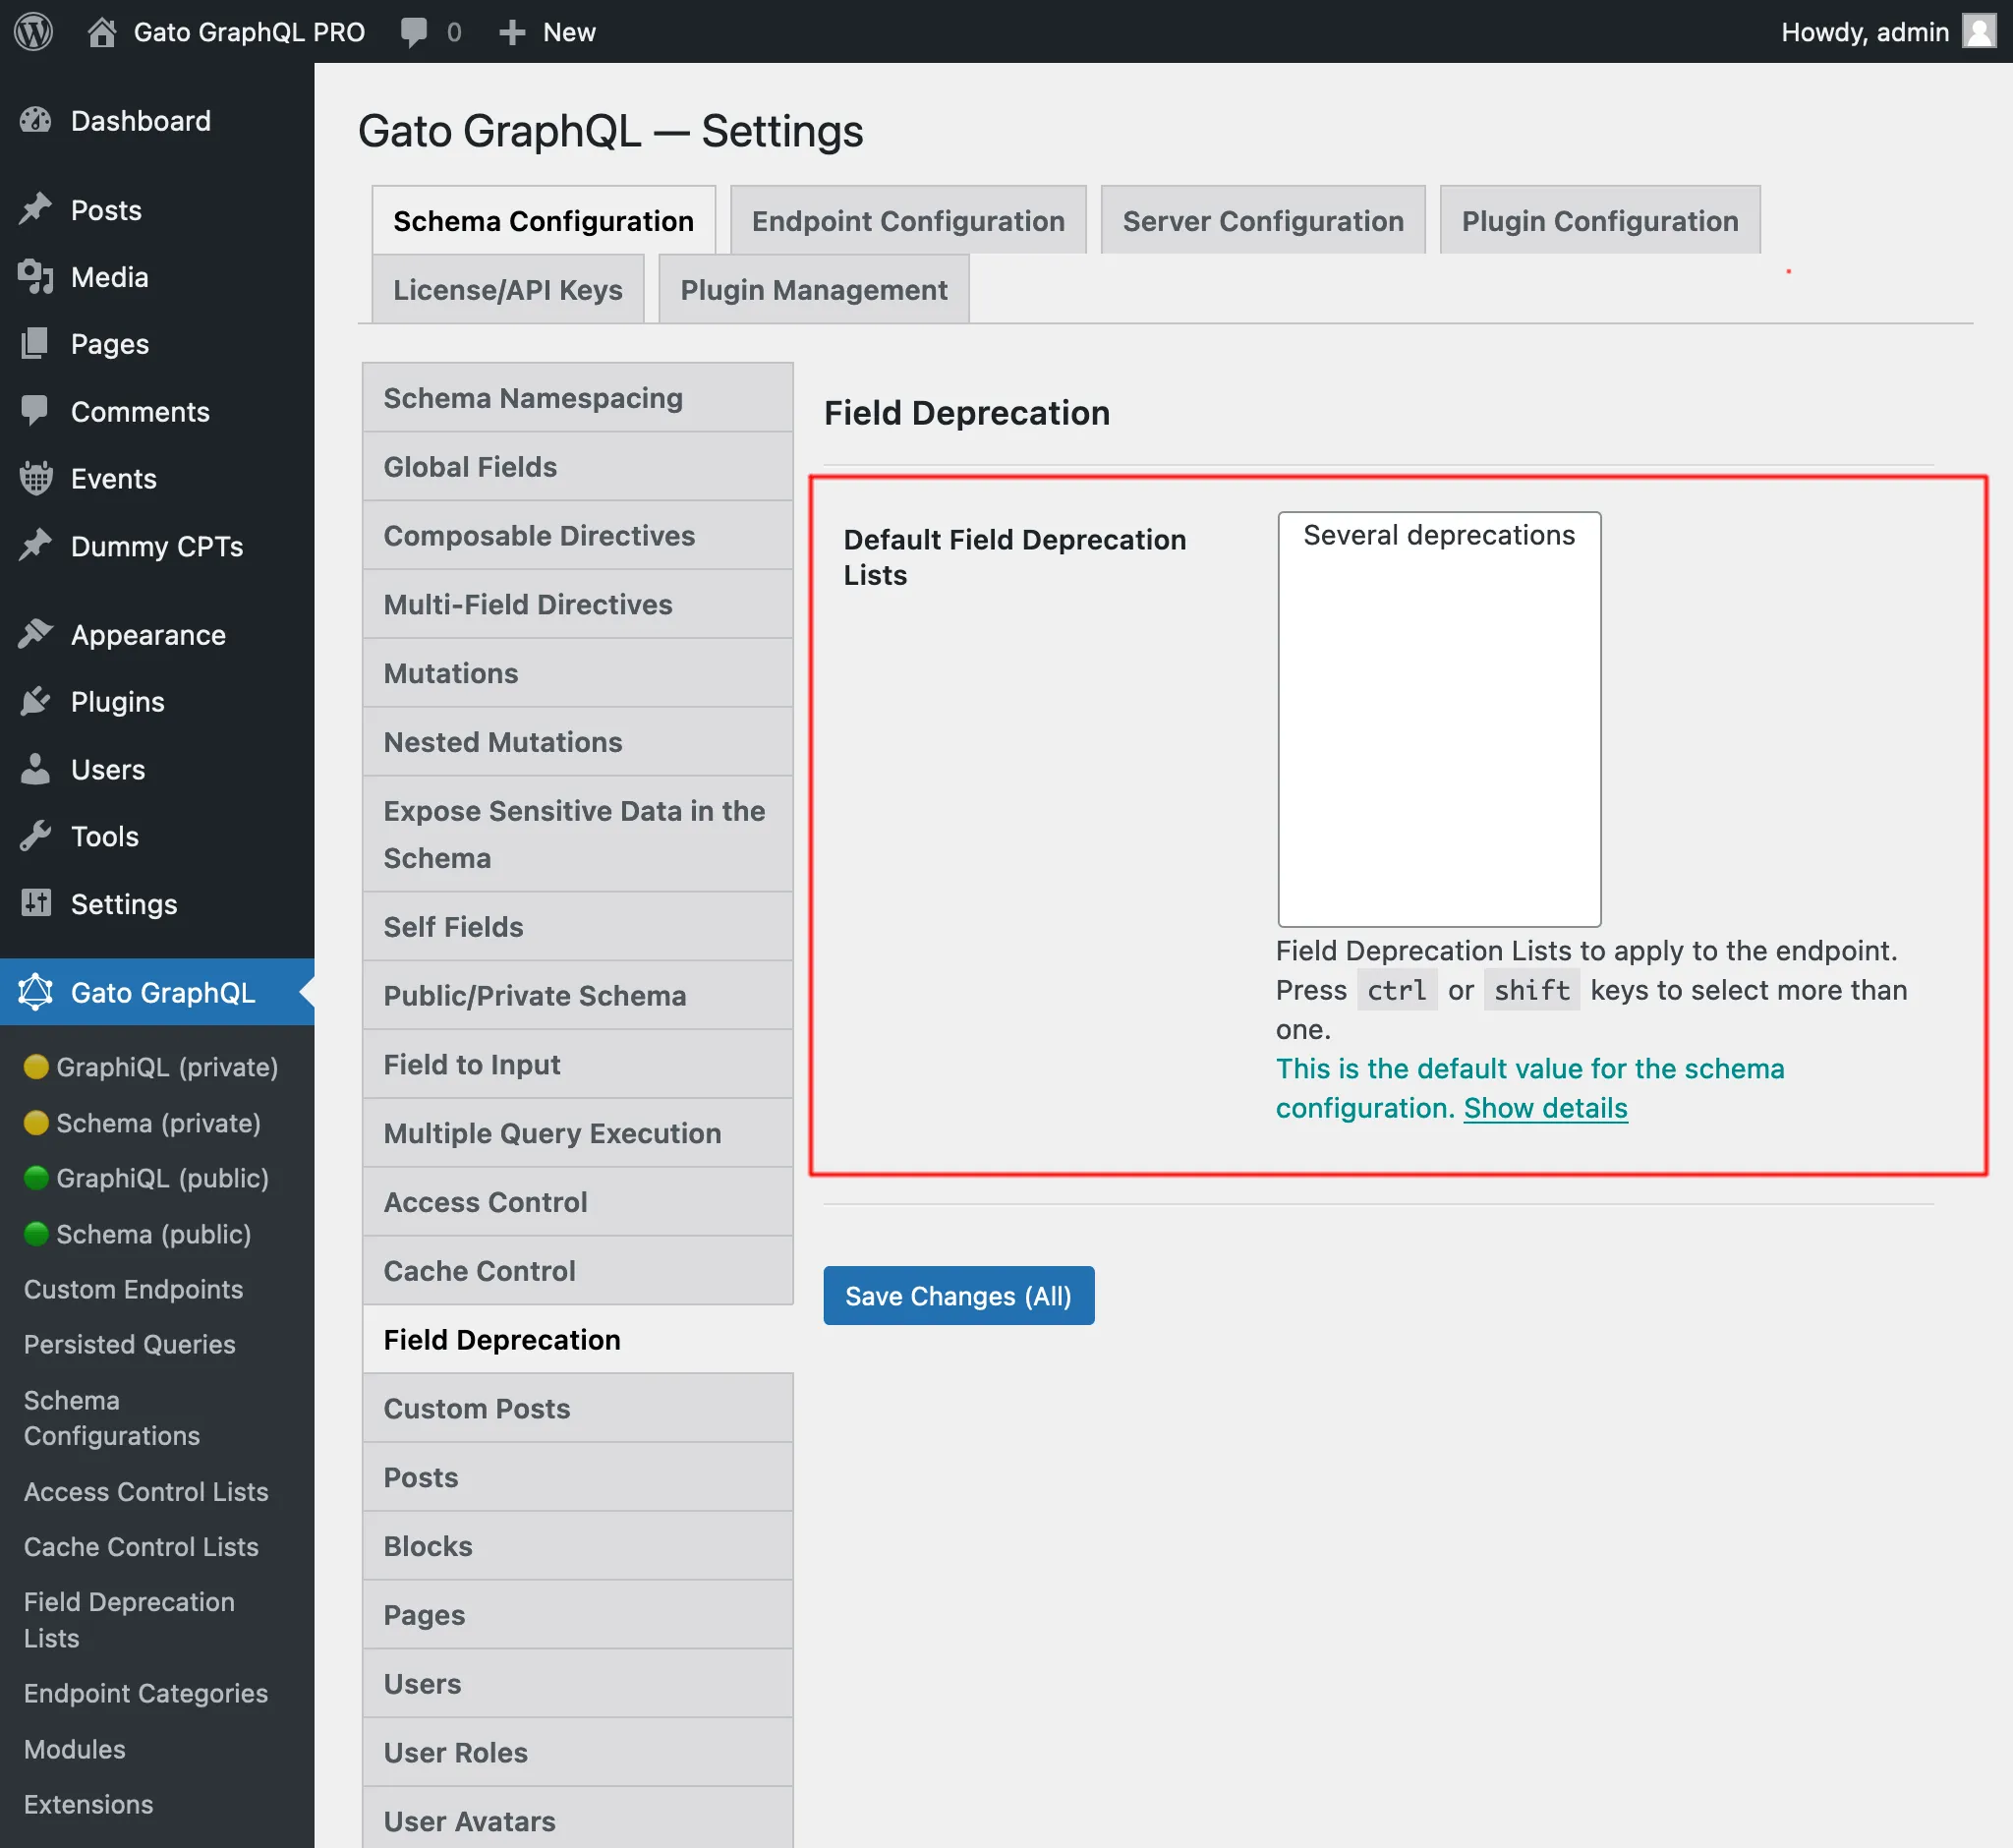2013x1848 pixels.
Task: Open the Plugin Configuration tab
Action: pos(1600,220)
